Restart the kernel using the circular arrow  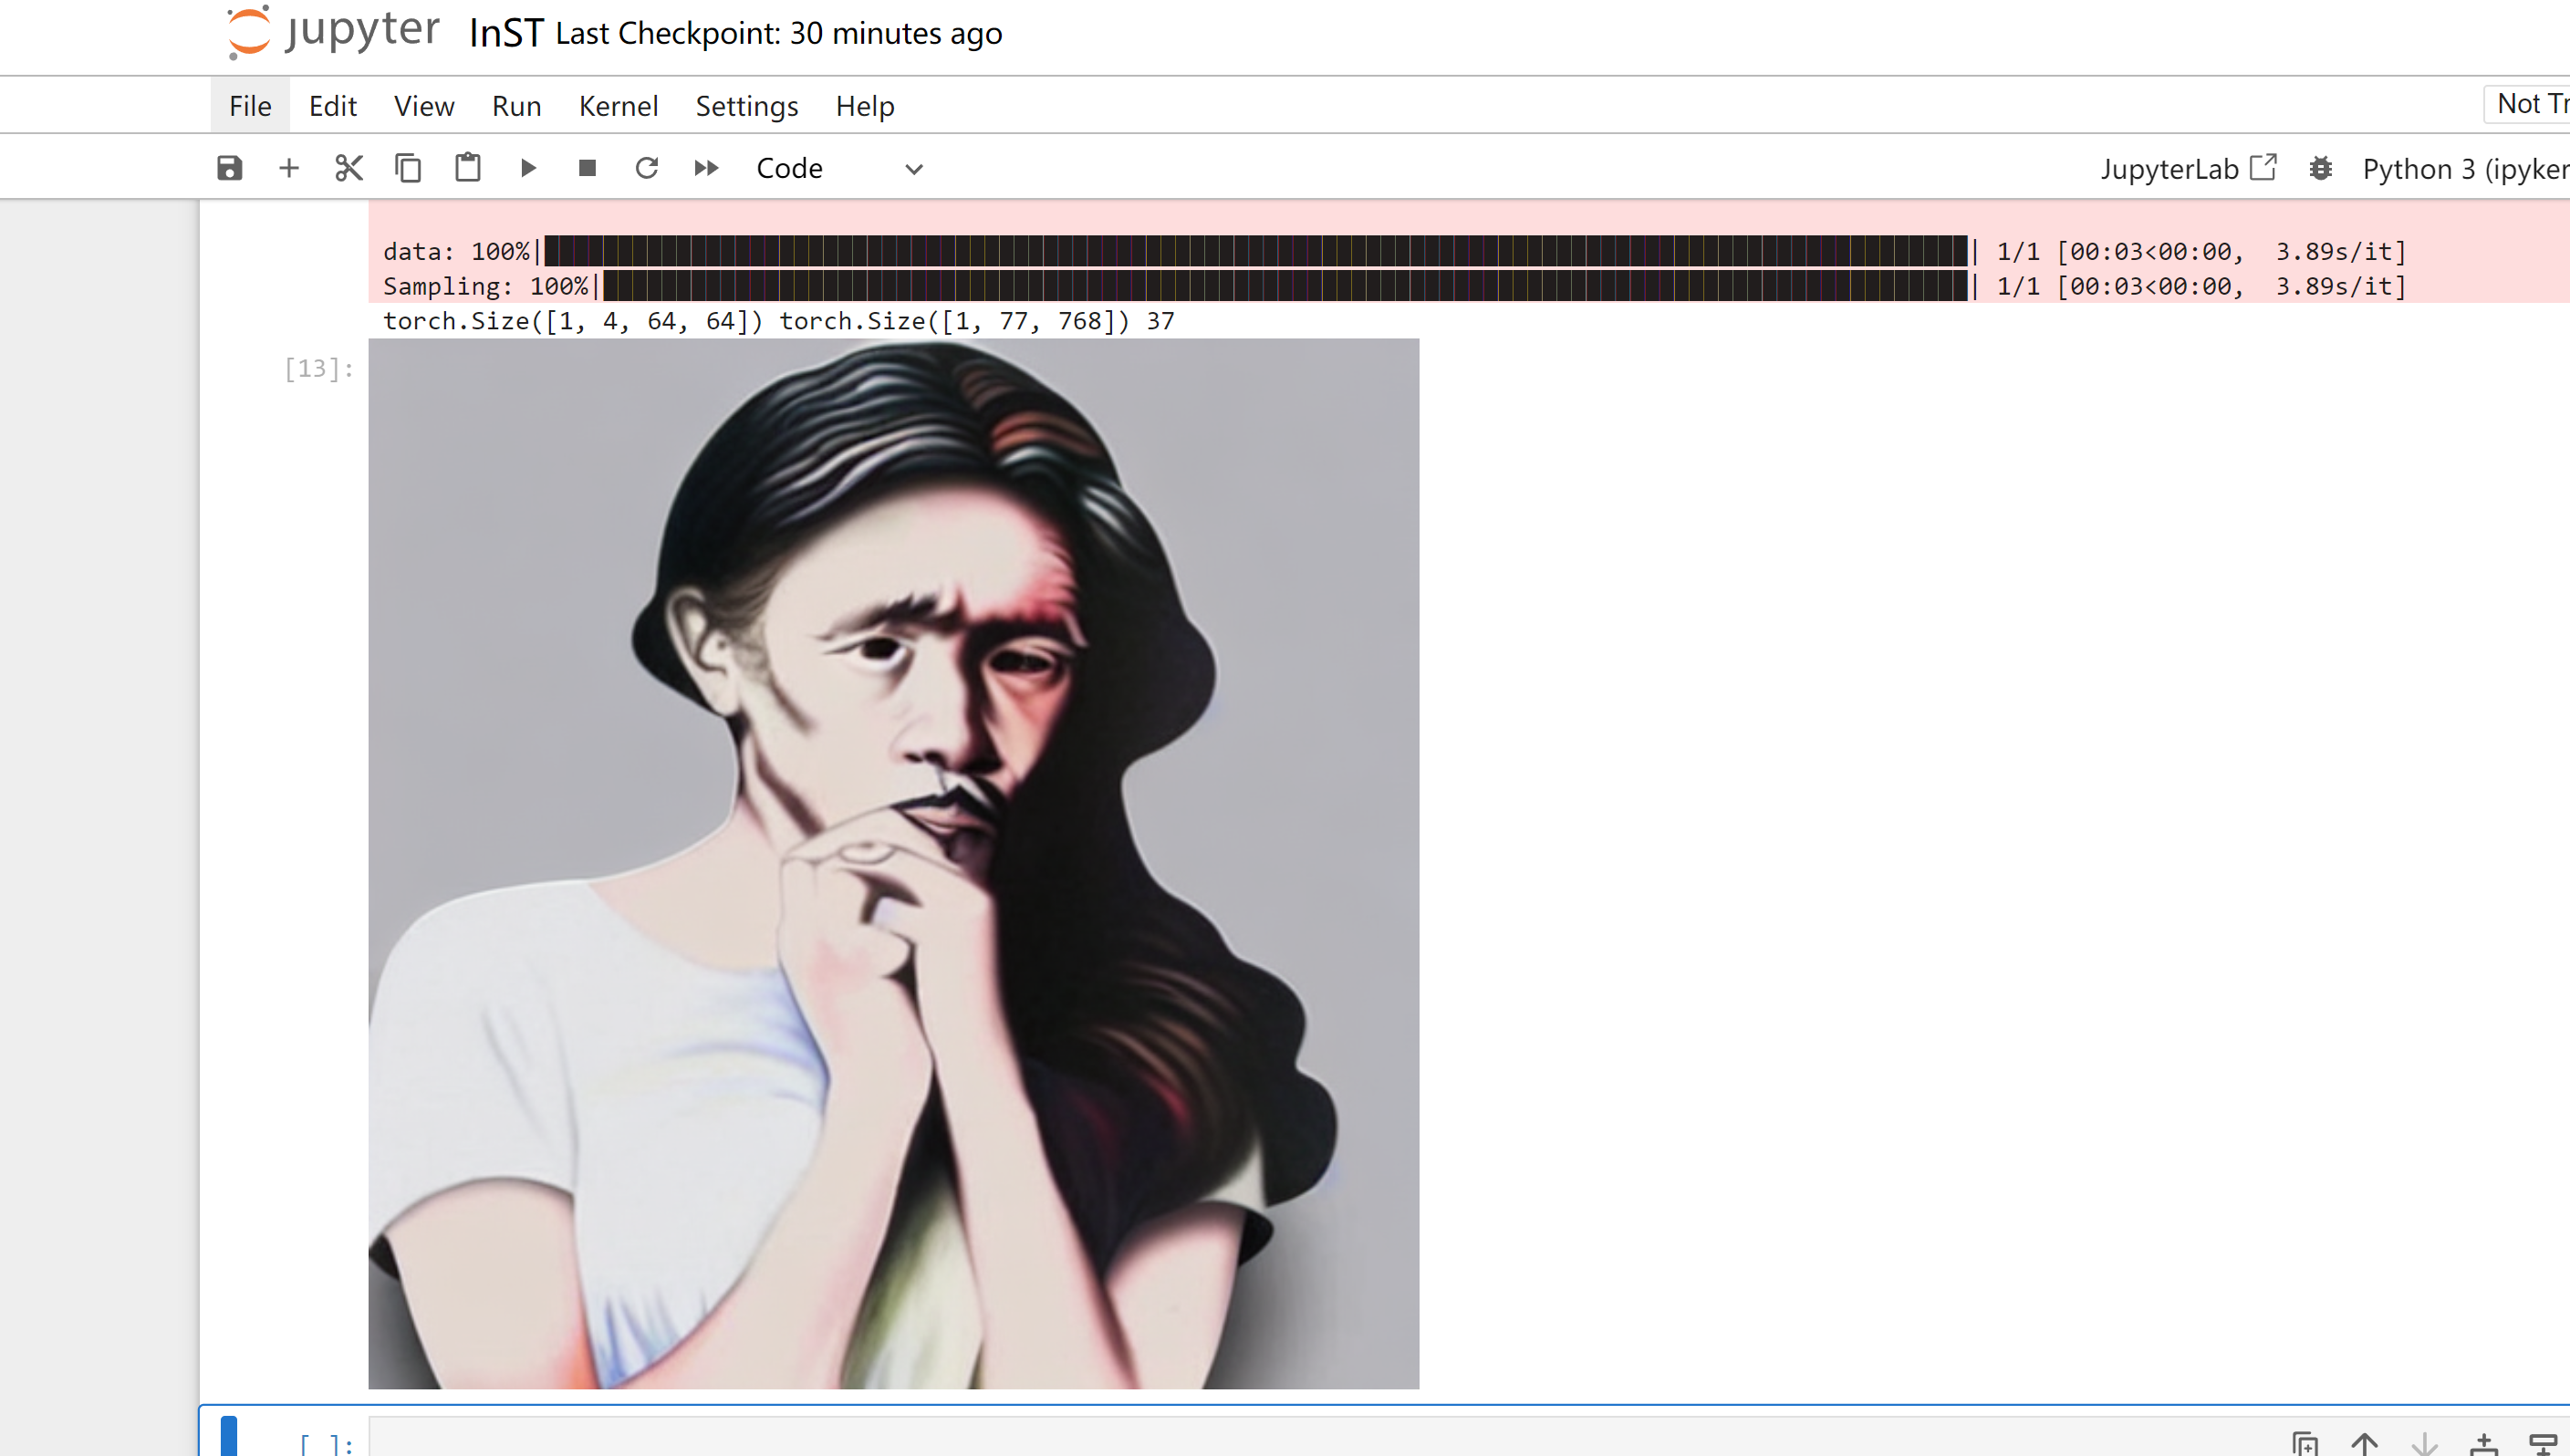click(647, 168)
